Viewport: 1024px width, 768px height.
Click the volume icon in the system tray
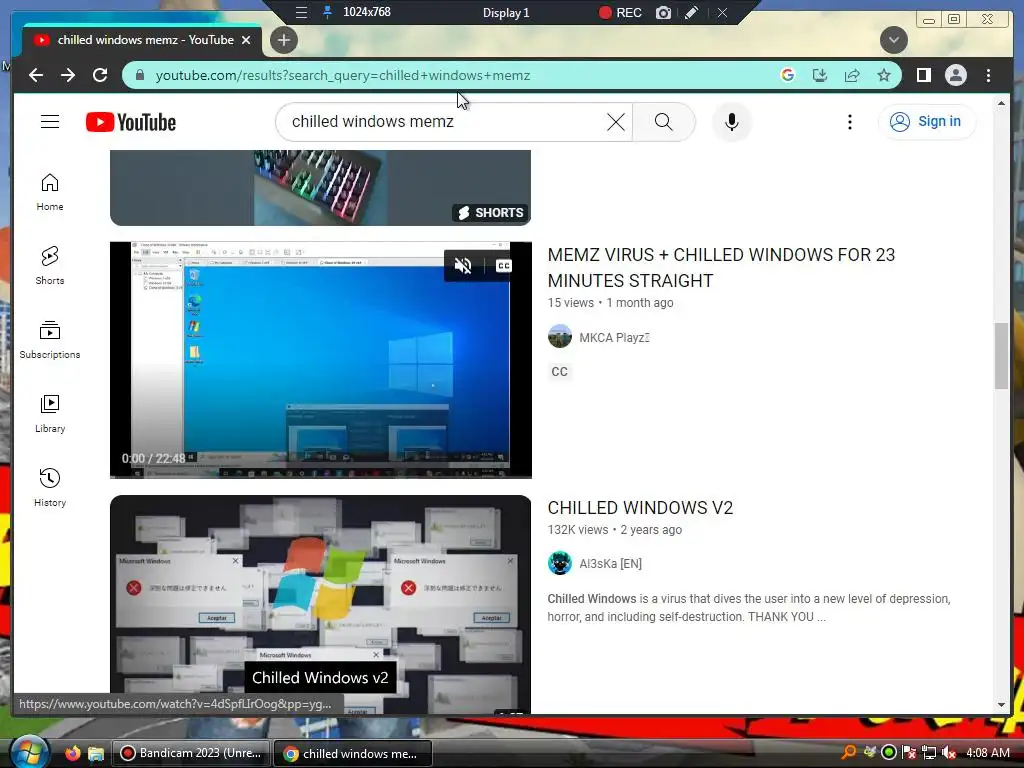(x=949, y=753)
